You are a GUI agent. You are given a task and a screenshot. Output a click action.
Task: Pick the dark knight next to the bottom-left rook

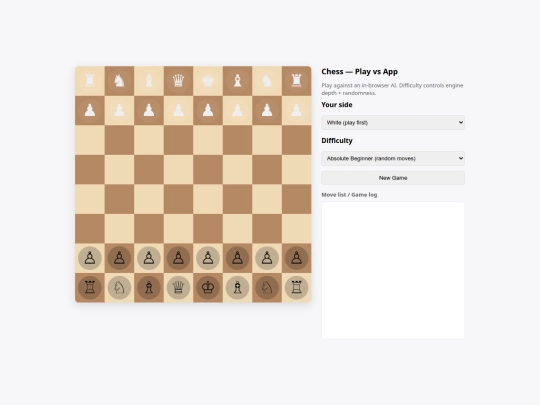[119, 287]
